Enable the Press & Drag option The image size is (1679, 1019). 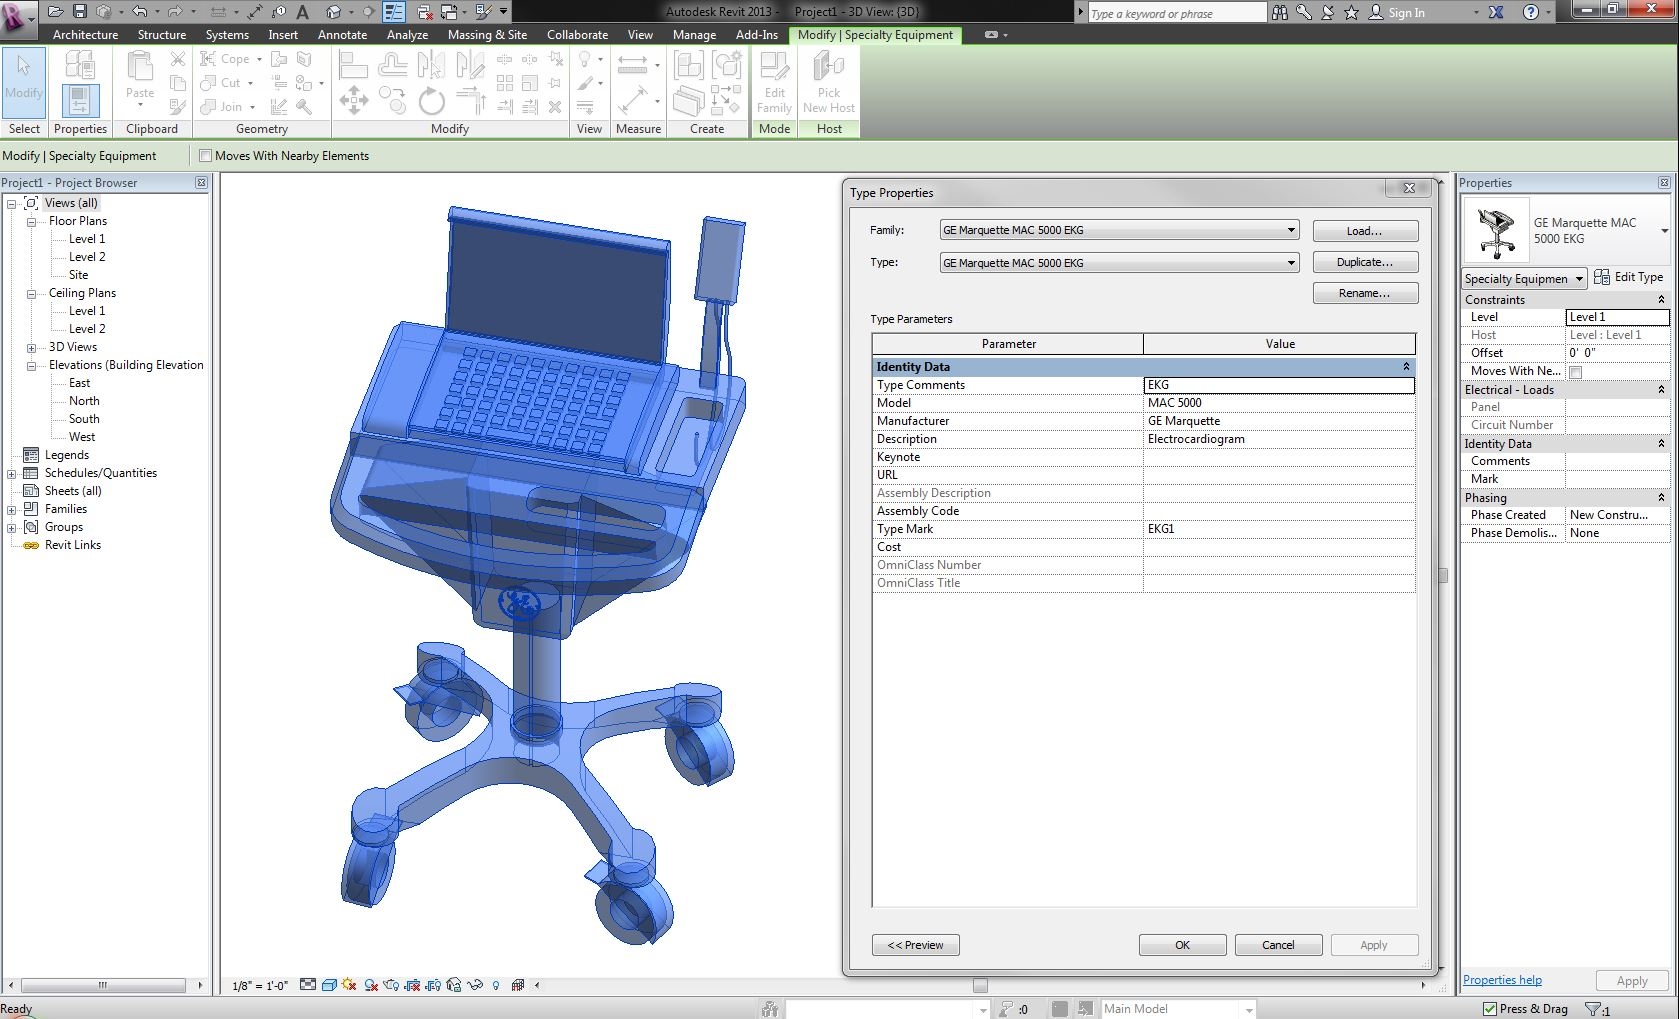click(1489, 1008)
